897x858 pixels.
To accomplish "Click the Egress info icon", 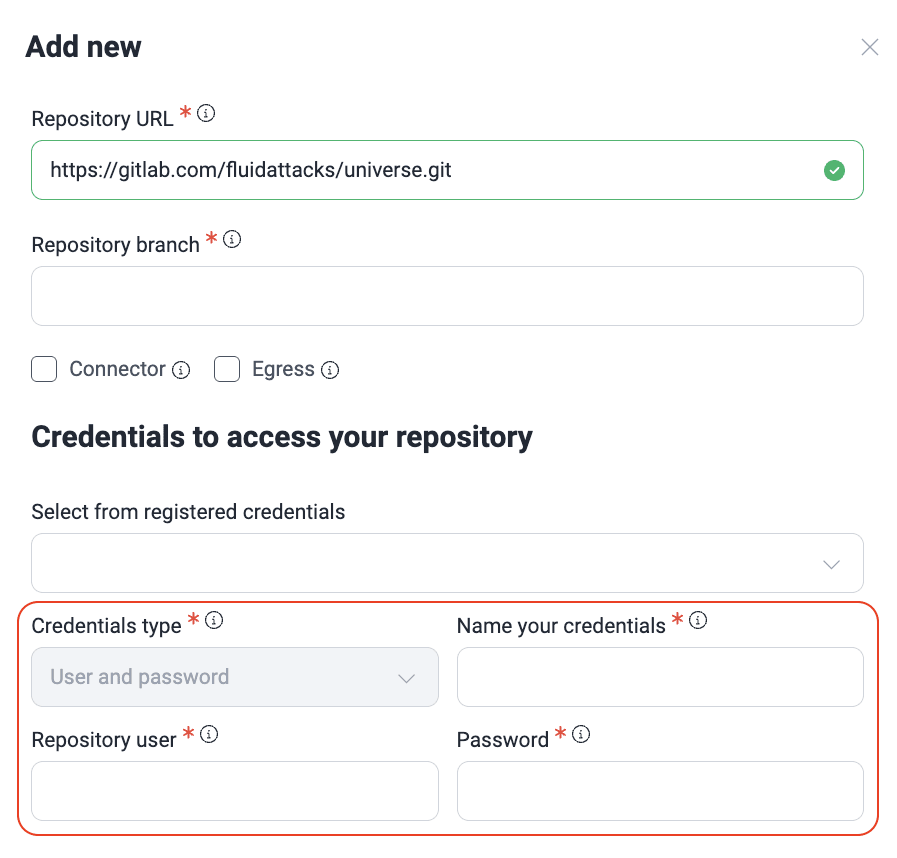I will [x=330, y=370].
